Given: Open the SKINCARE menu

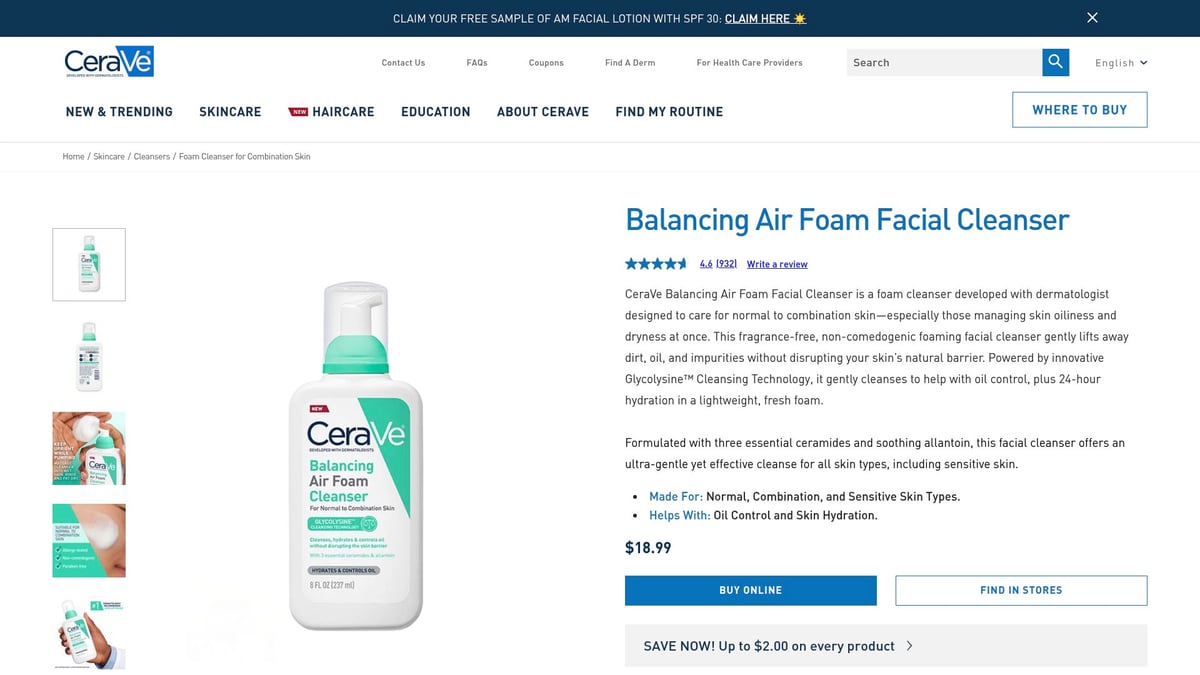Looking at the screenshot, I should 230,112.
